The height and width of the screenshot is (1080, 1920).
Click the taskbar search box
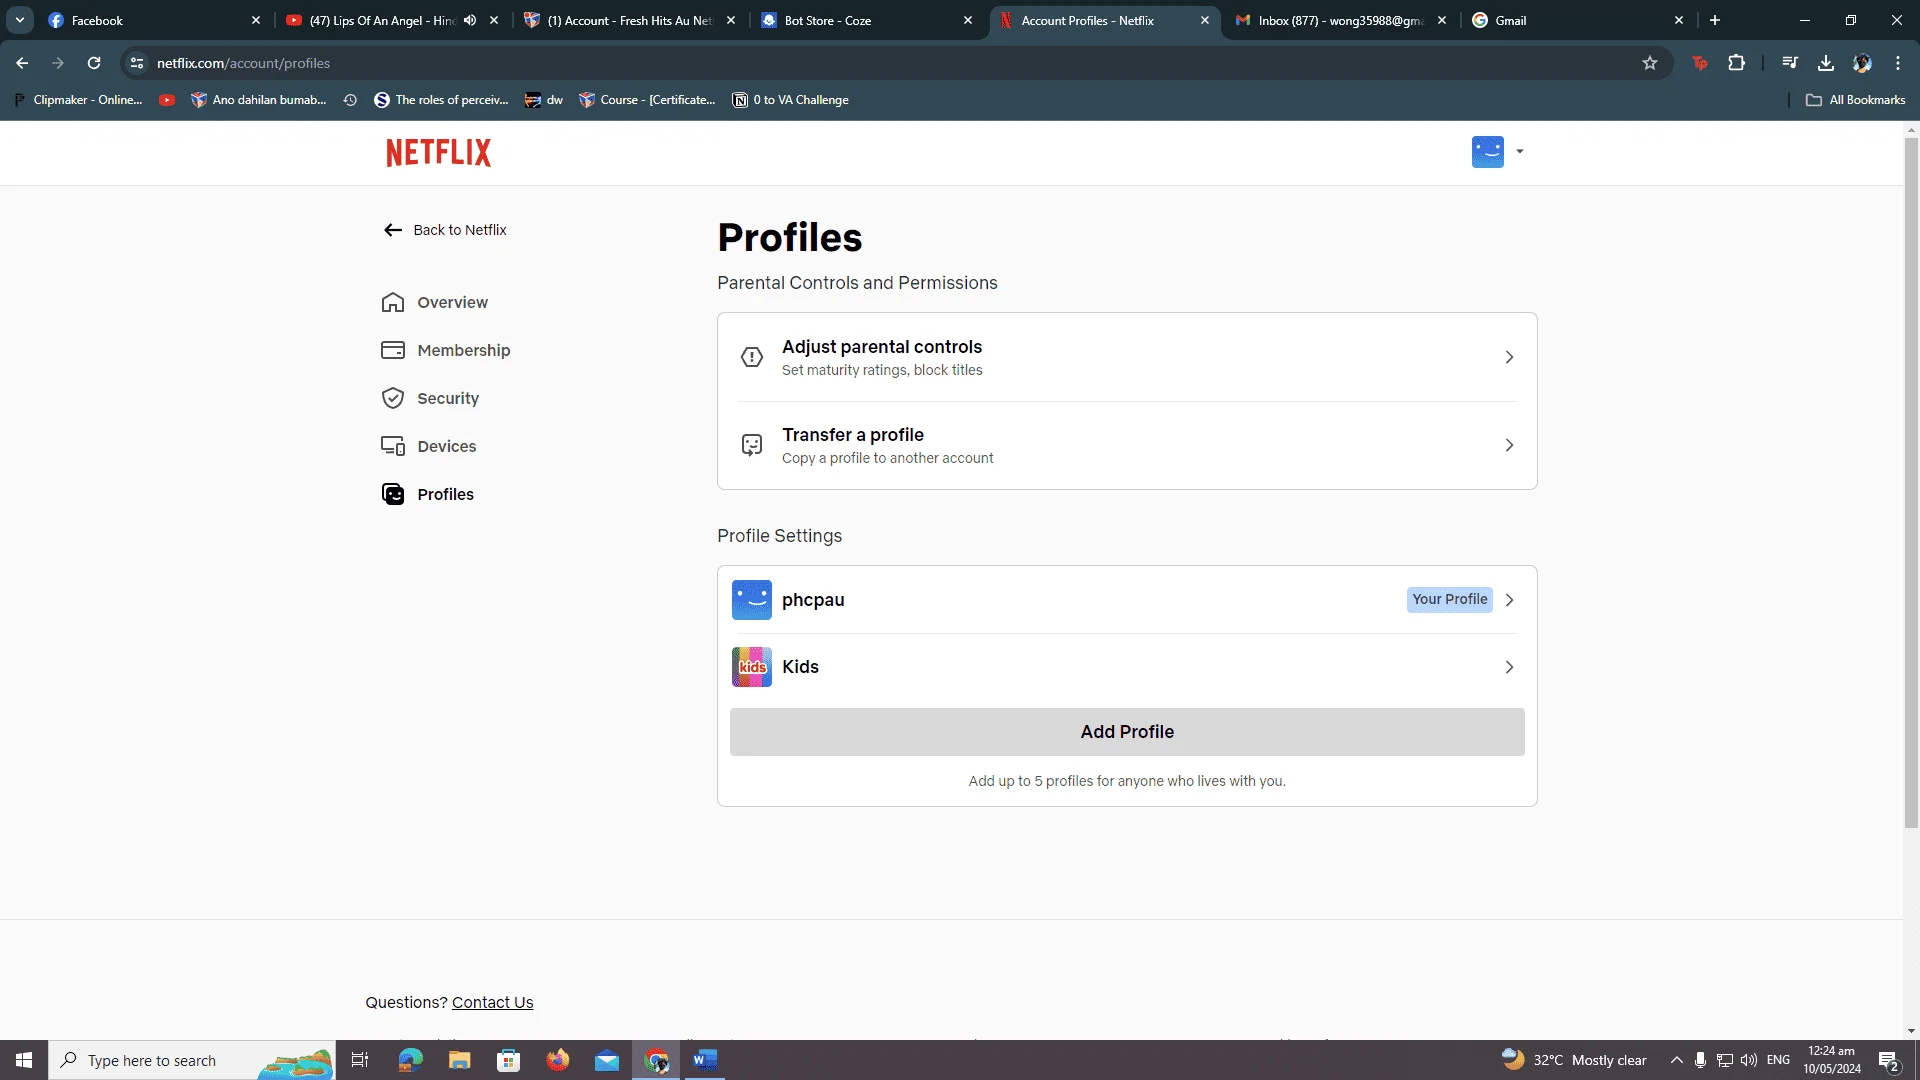click(192, 1060)
